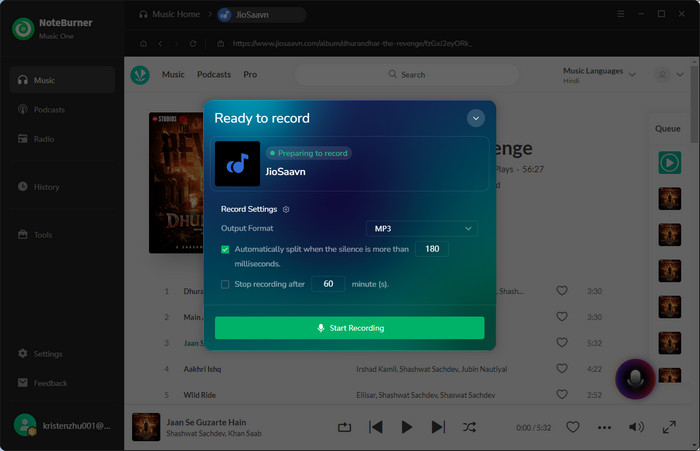
Task: Open Music tab in JioSaavn header
Action: pos(173,75)
